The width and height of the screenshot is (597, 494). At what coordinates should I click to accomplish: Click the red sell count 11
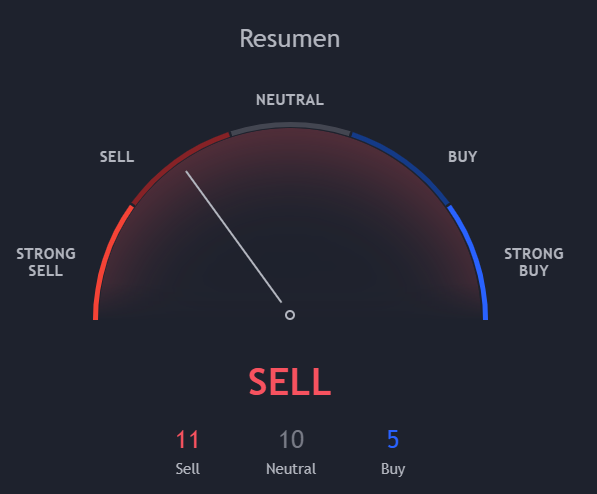187,440
